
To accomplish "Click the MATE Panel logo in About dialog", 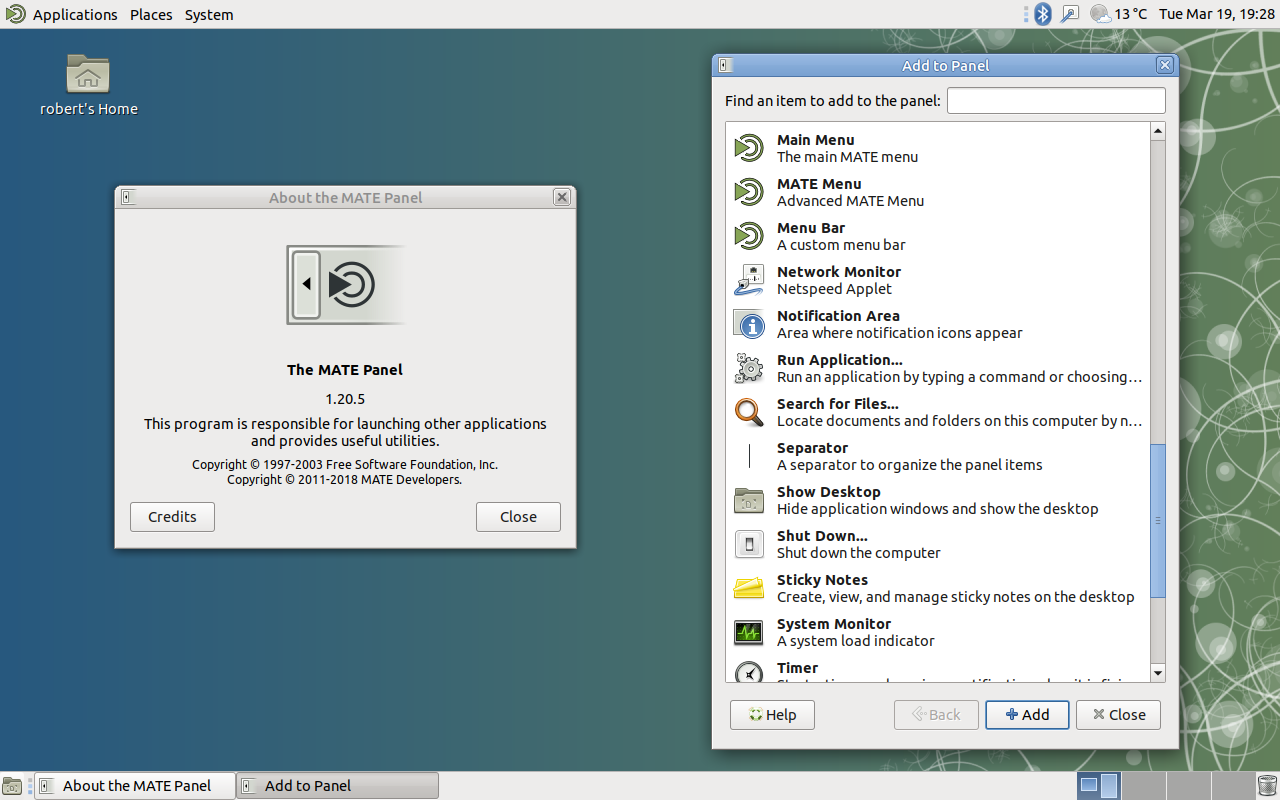I will coord(345,285).
